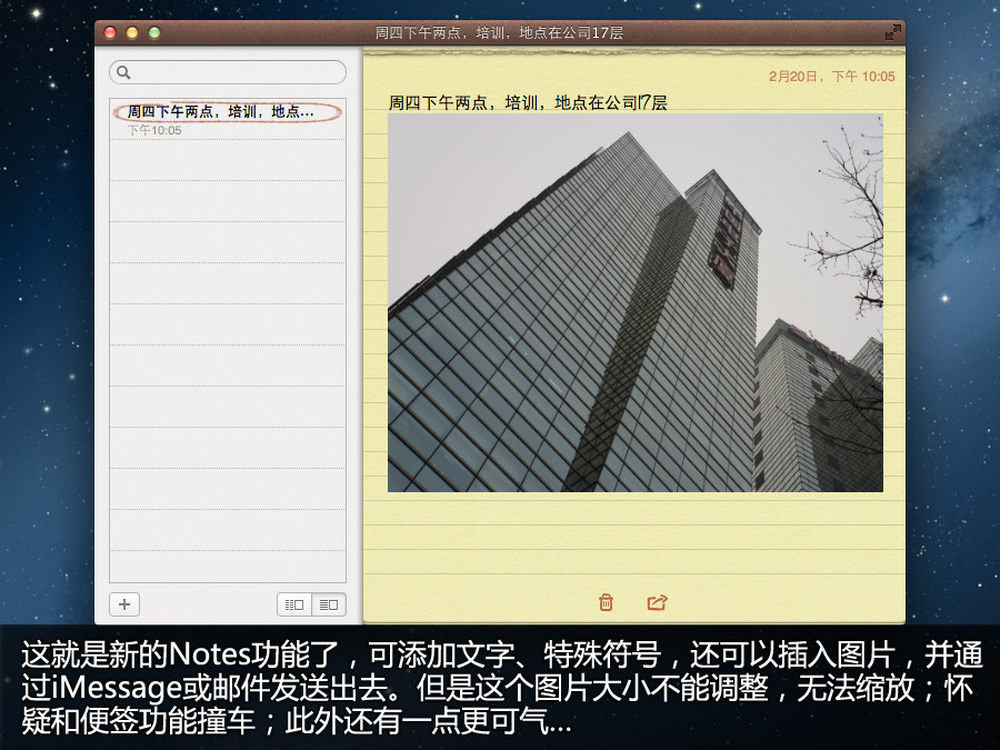
Task: Click the date "2月20日, 下午 10:05"
Action: (832, 77)
